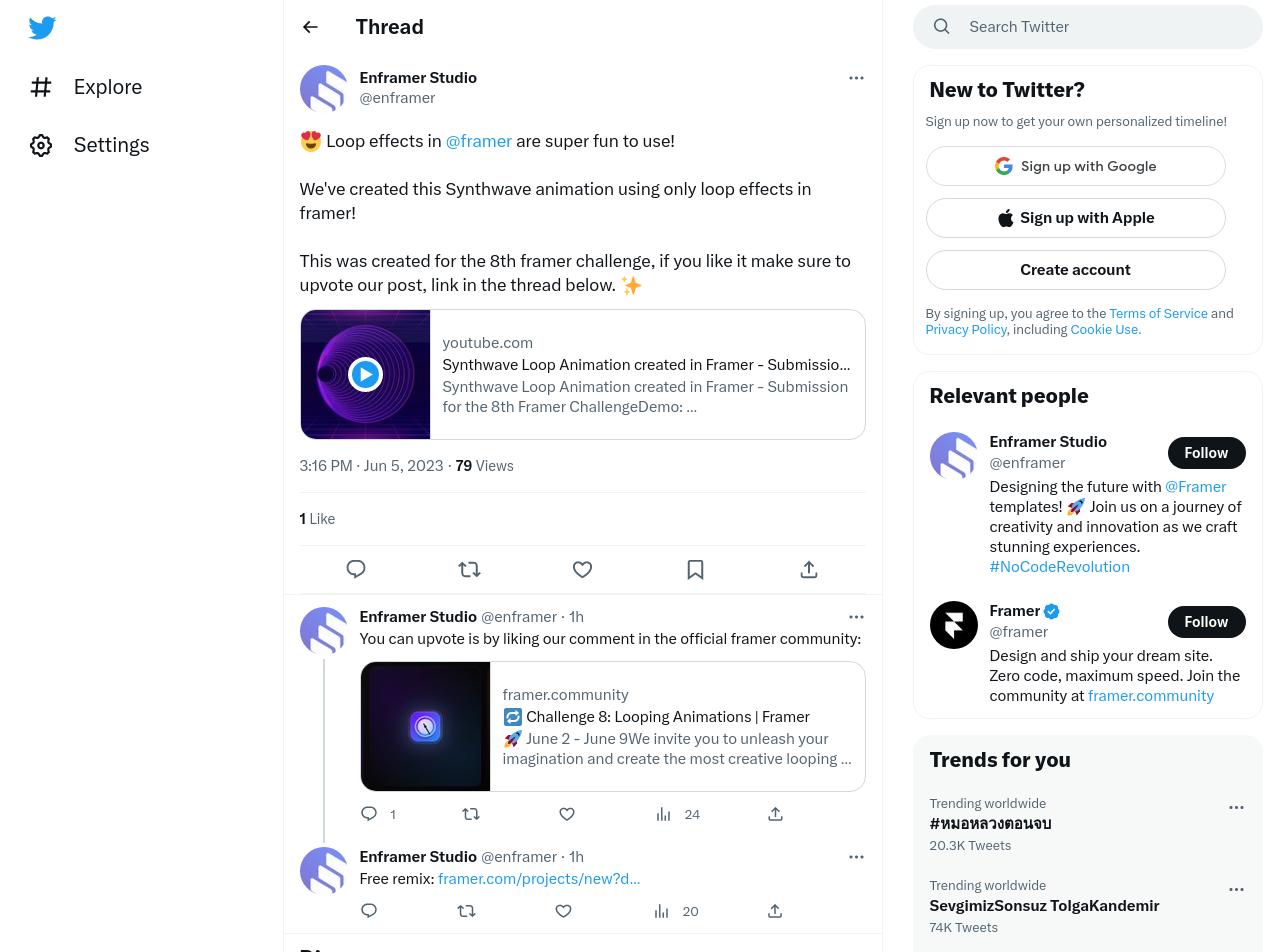Bookmark the main tweet
This screenshot has width=1280, height=952.
tap(695, 569)
